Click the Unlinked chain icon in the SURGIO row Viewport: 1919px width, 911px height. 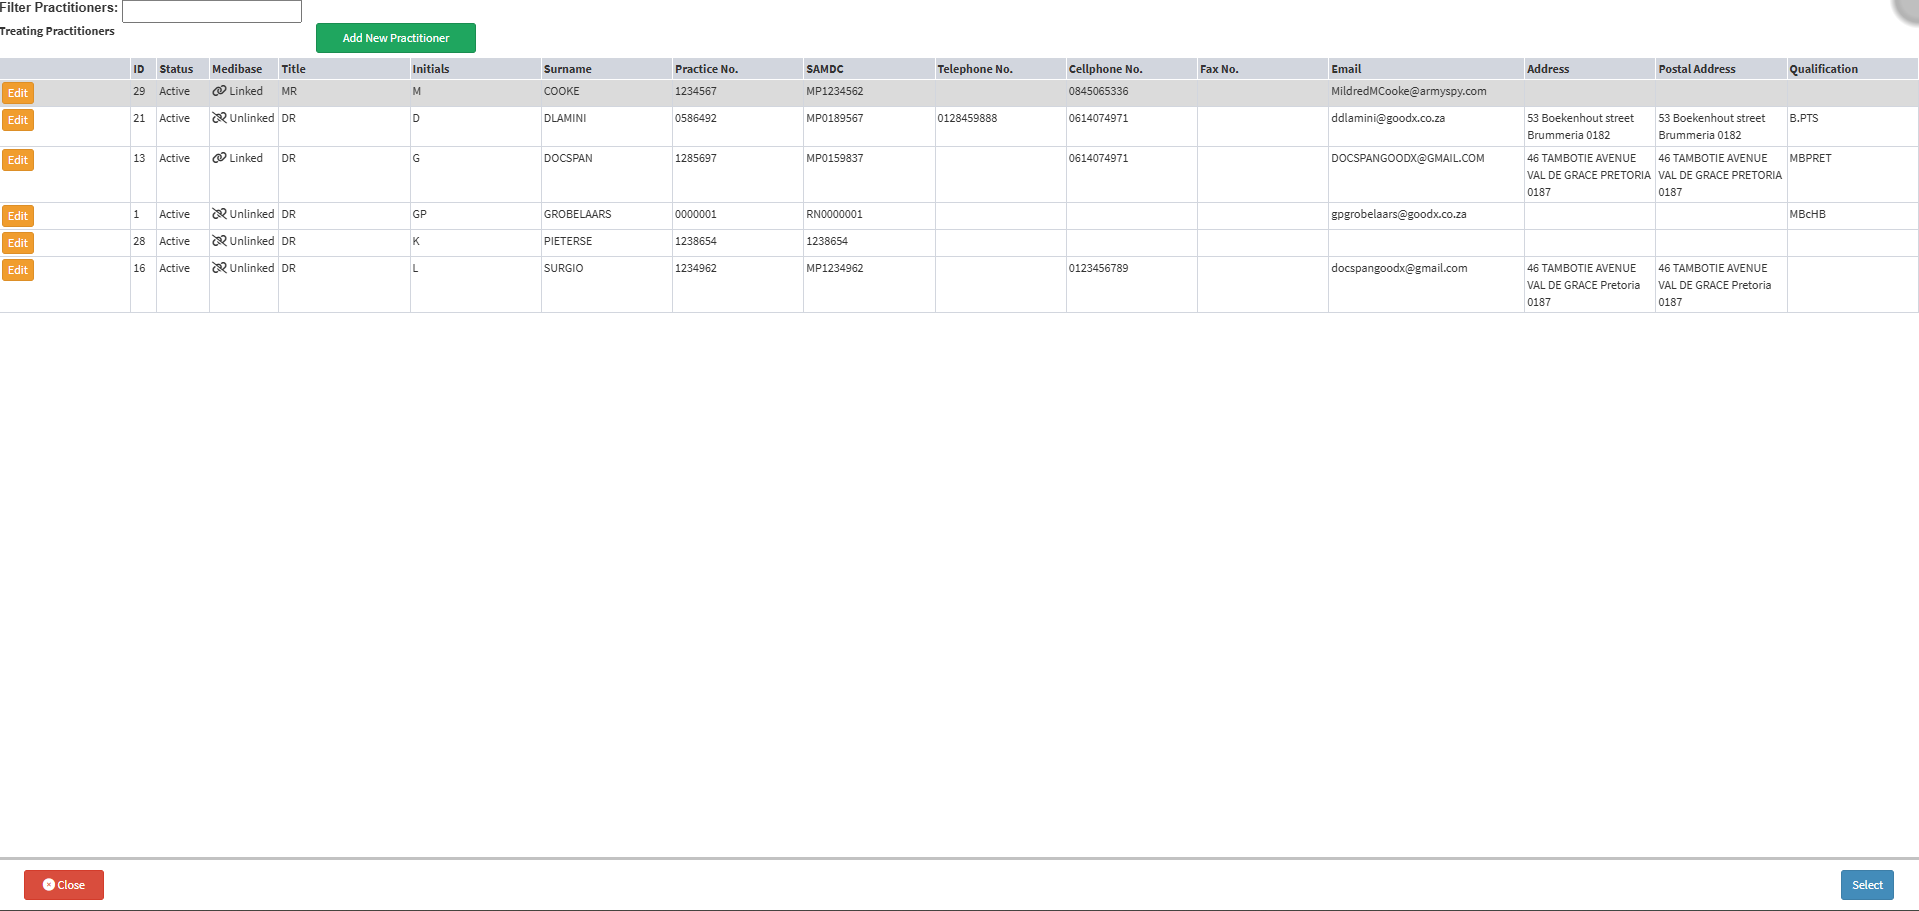[x=219, y=268]
